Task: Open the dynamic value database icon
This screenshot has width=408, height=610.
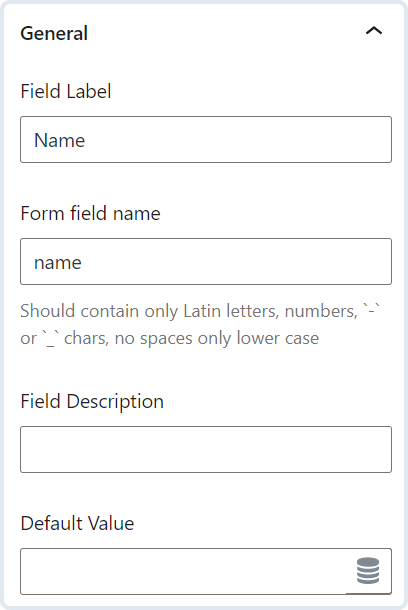Action: point(368,570)
